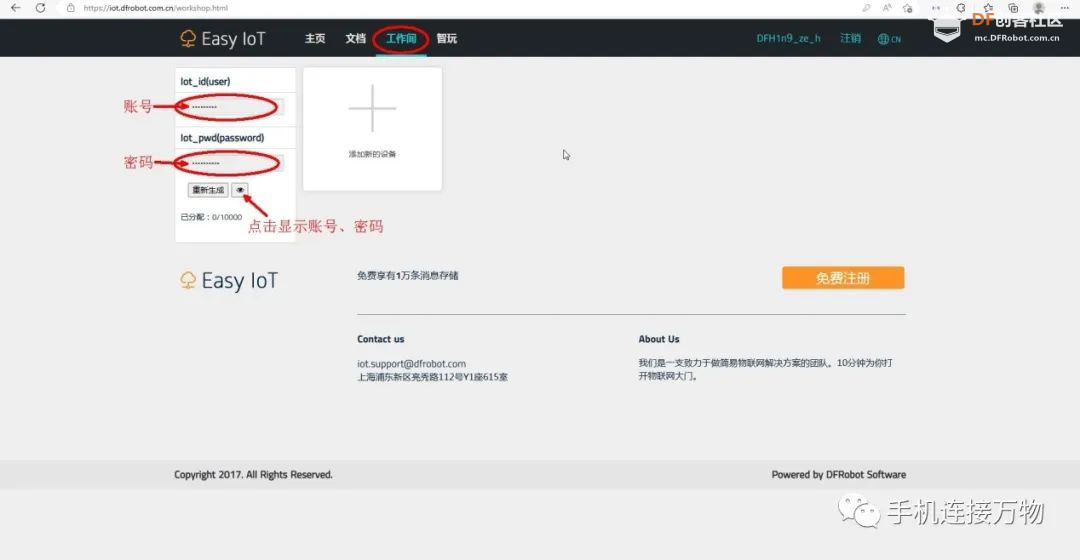Open the 文档 nav item
Viewport: 1080px width, 560px height.
355,39
